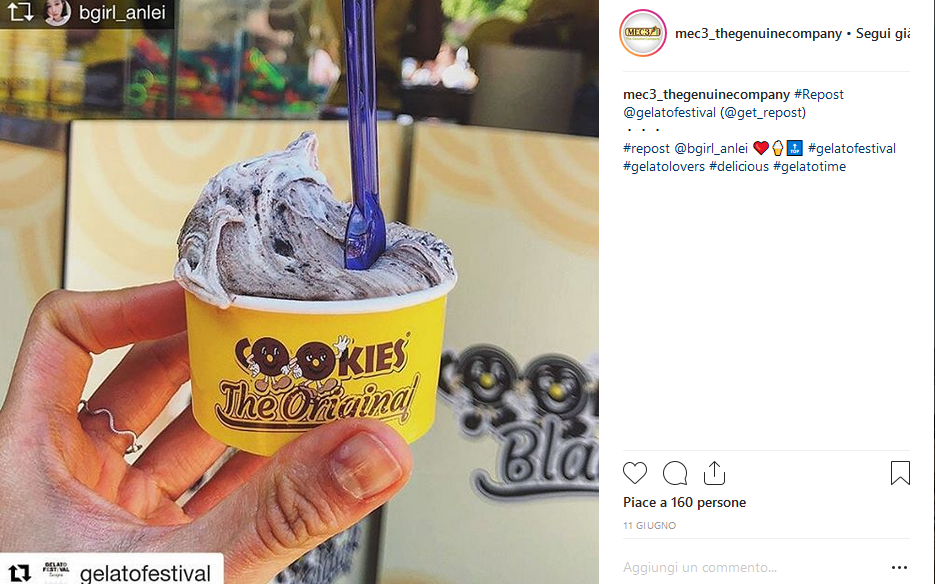Open mec3_thegenuinecompany profile picture
The image size is (936, 584).
[643, 33]
